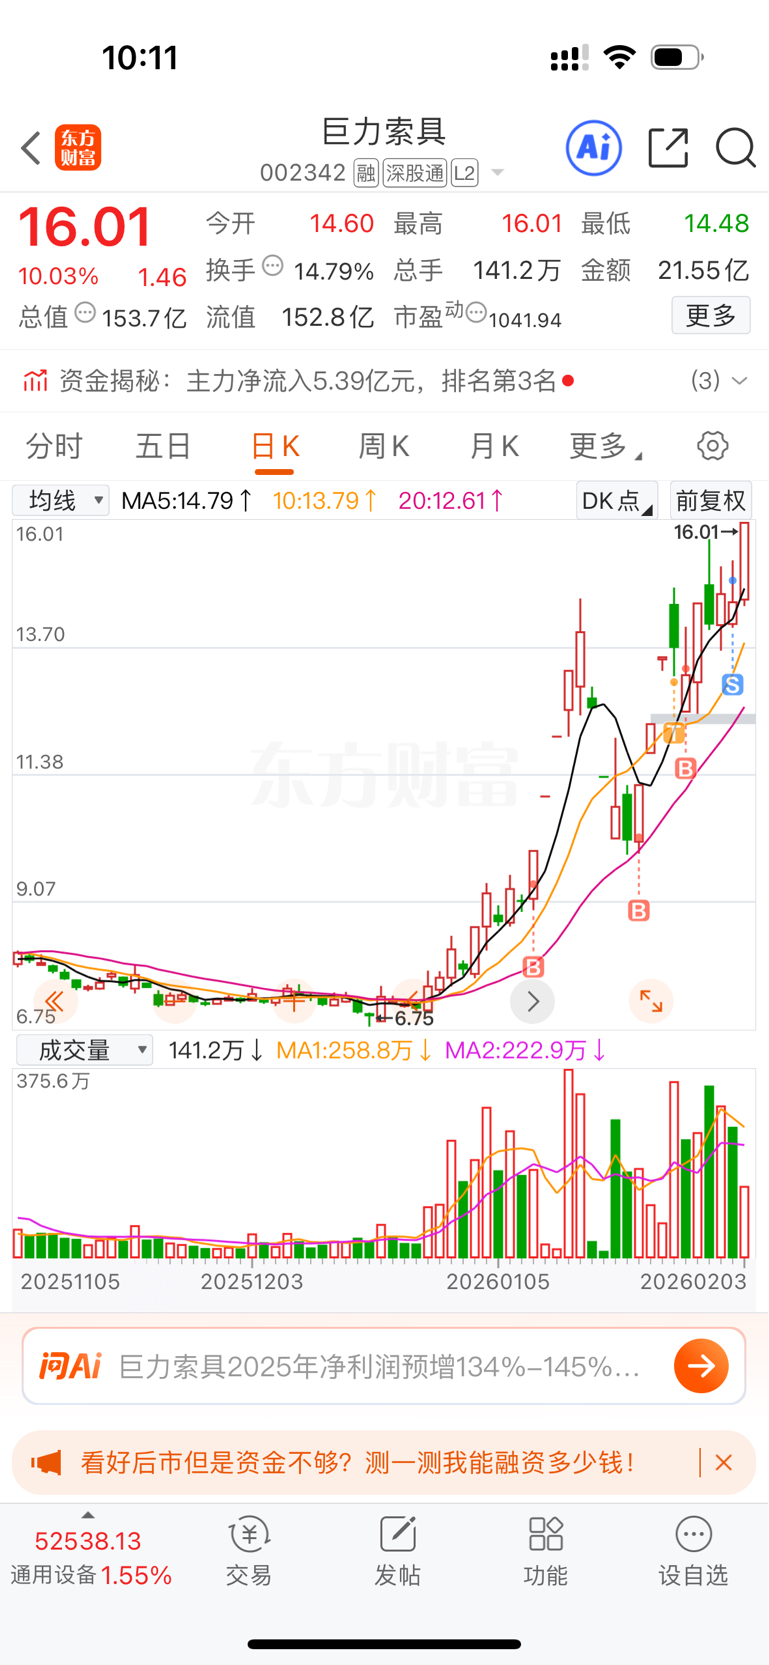Open the blue Ai assistant icon
Screen dimensions: 769x1665
tap(594, 148)
